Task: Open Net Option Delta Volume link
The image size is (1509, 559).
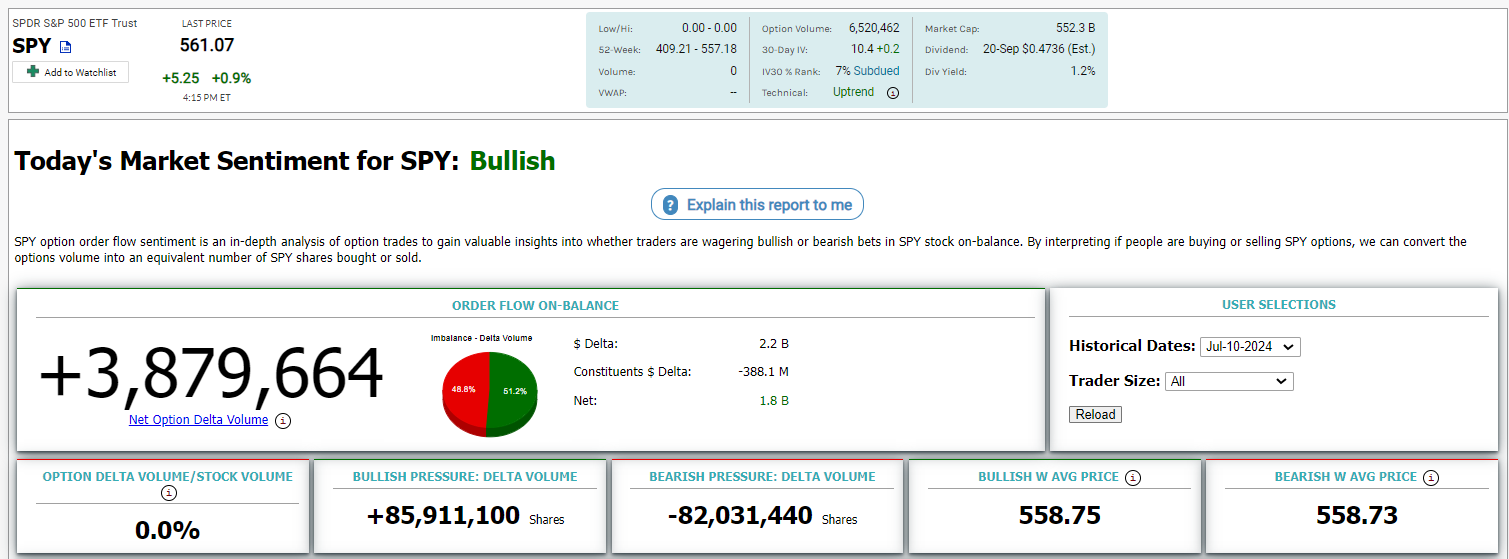Action: 198,420
